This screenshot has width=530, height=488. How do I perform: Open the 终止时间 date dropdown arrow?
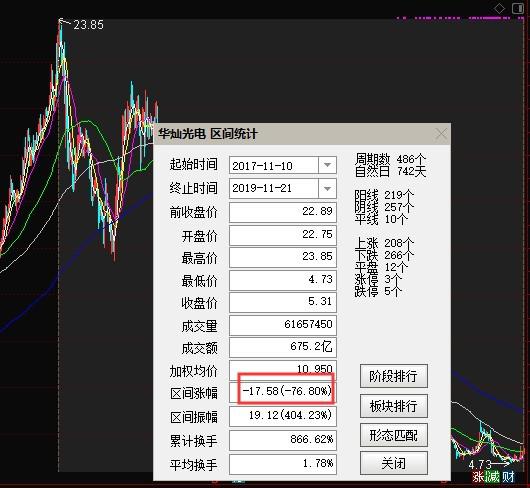pyautogui.click(x=327, y=188)
